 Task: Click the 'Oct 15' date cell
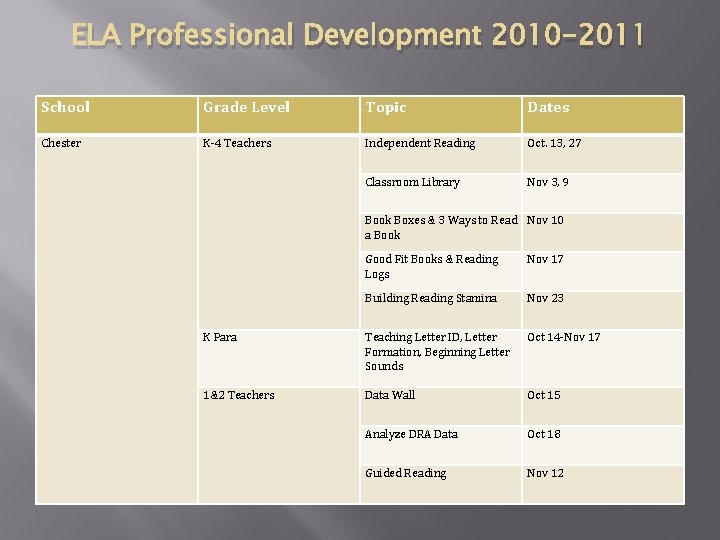(603, 406)
